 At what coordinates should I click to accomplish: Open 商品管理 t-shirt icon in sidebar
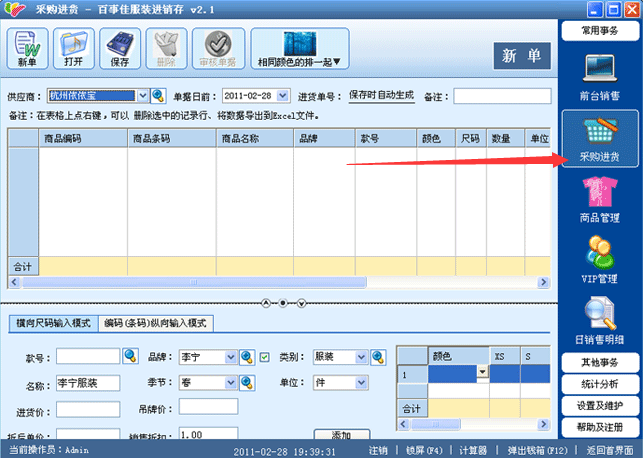pos(600,200)
